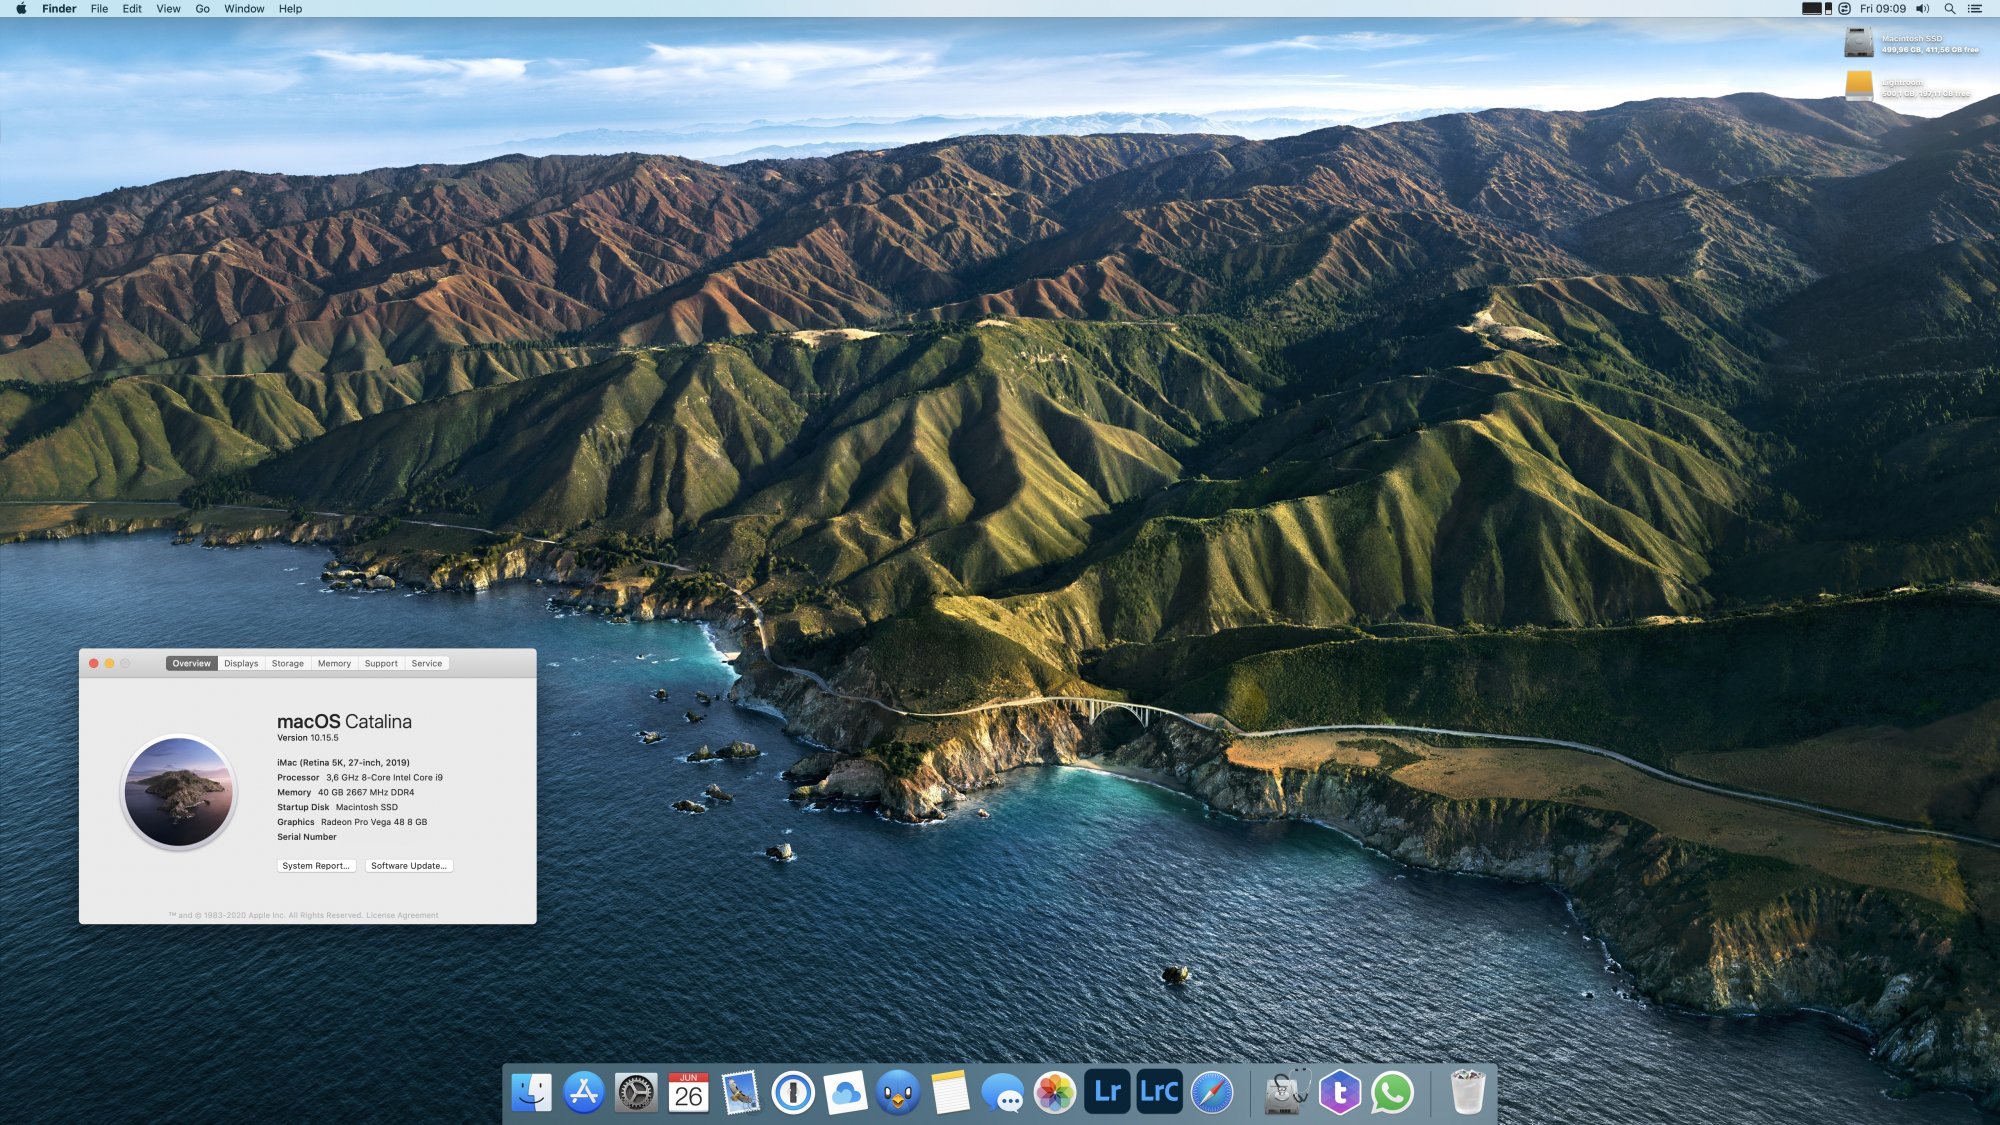Open Lightroom Classic (LrC) from the Dock

click(1160, 1092)
